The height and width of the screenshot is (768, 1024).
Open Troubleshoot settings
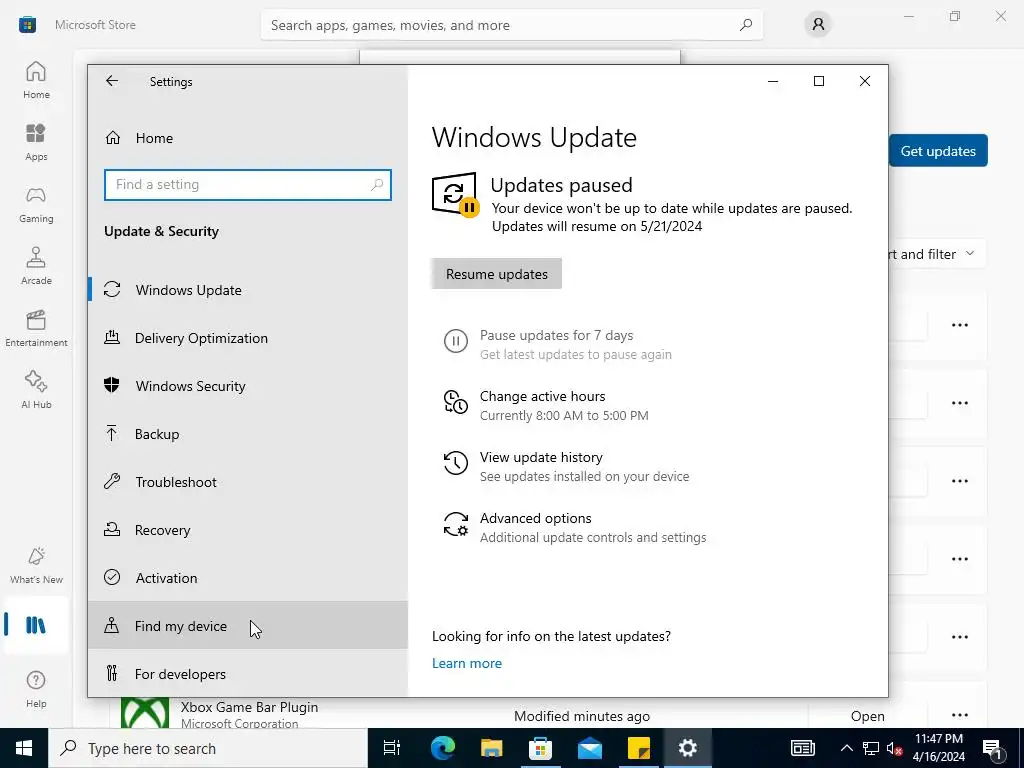pos(248,482)
